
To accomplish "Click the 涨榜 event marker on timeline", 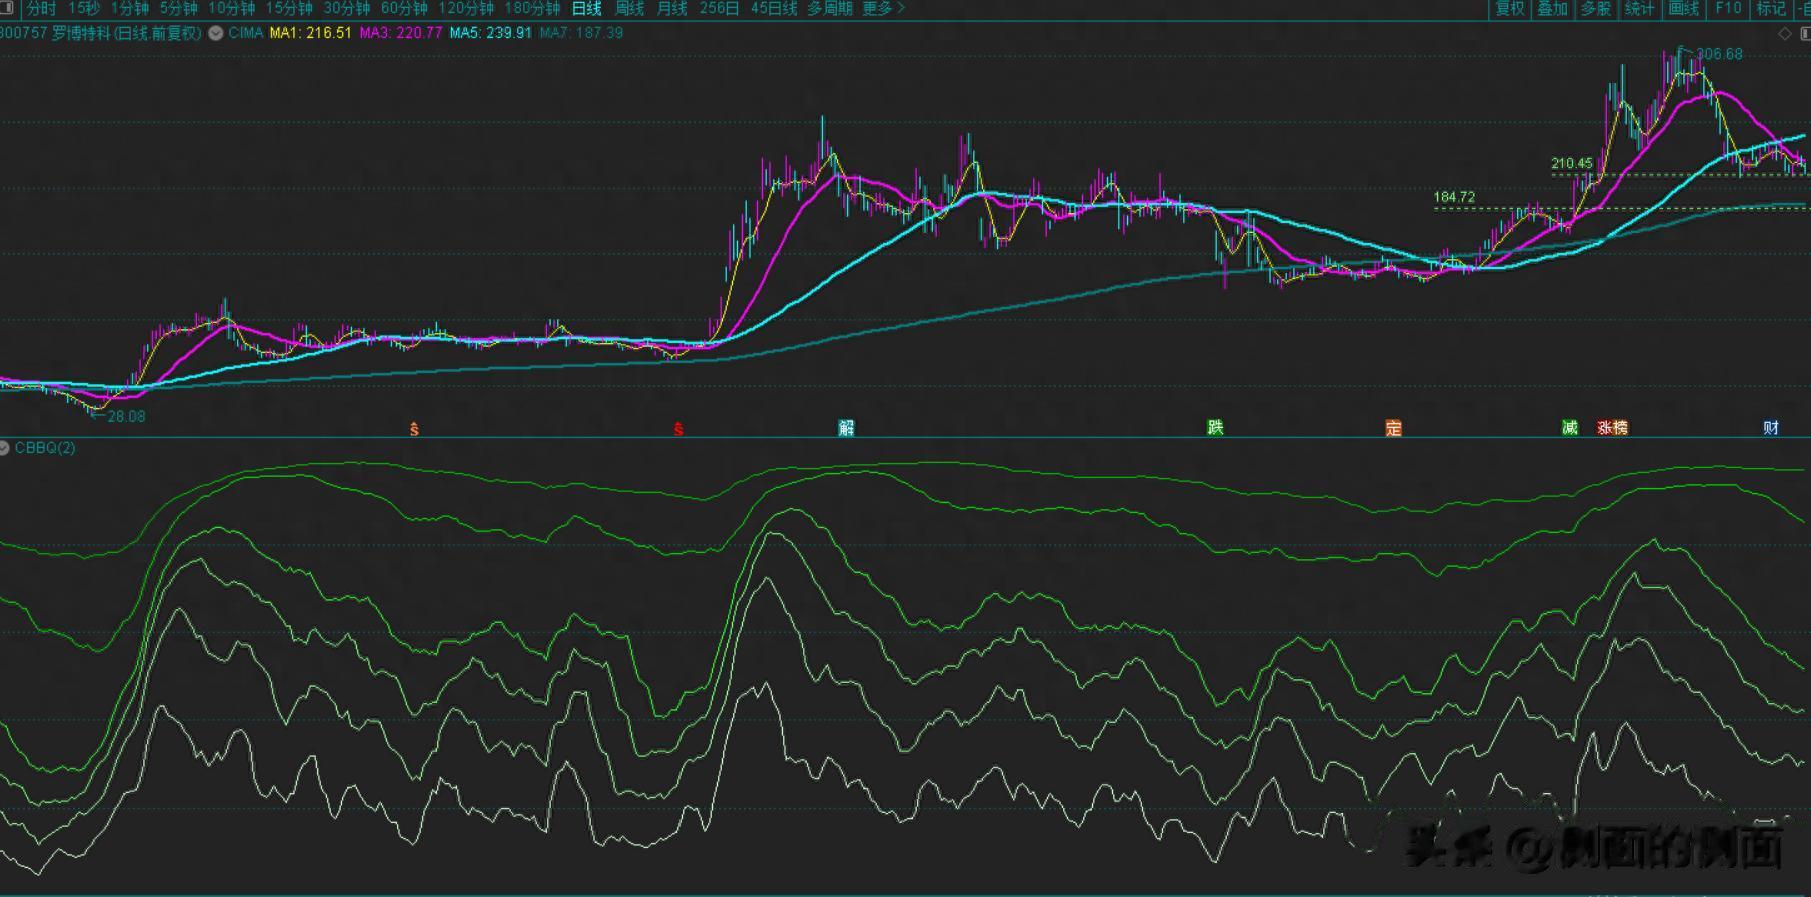I will (x=1612, y=428).
